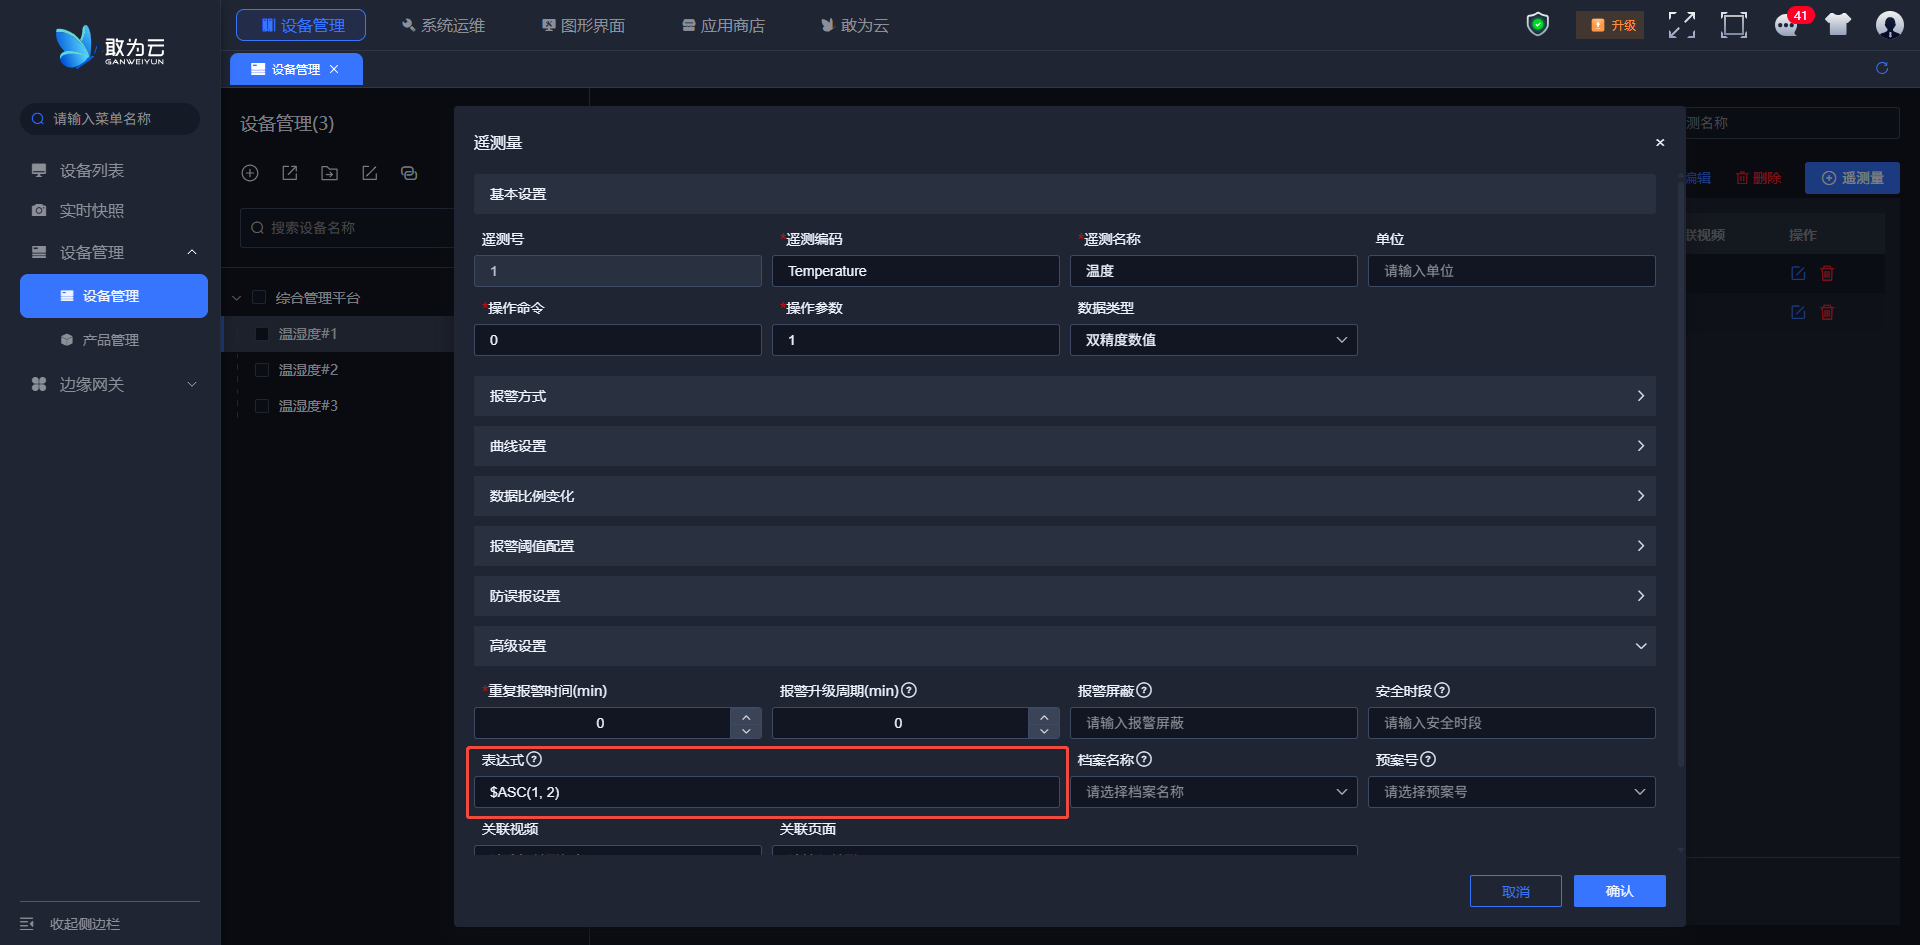The height and width of the screenshot is (945, 1920).
Task: Switch to the 系统运维 top menu
Action: [443, 25]
